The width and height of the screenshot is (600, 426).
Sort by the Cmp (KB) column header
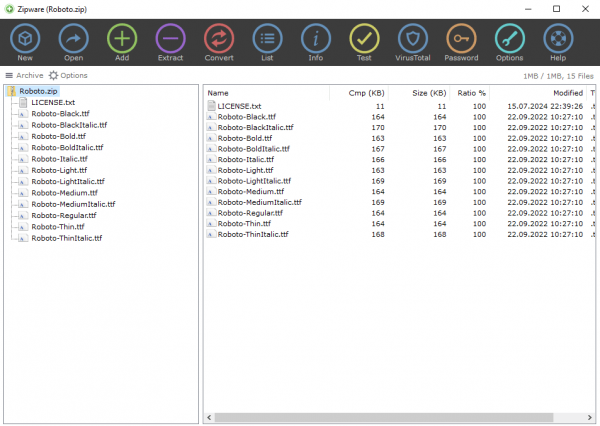point(359,93)
